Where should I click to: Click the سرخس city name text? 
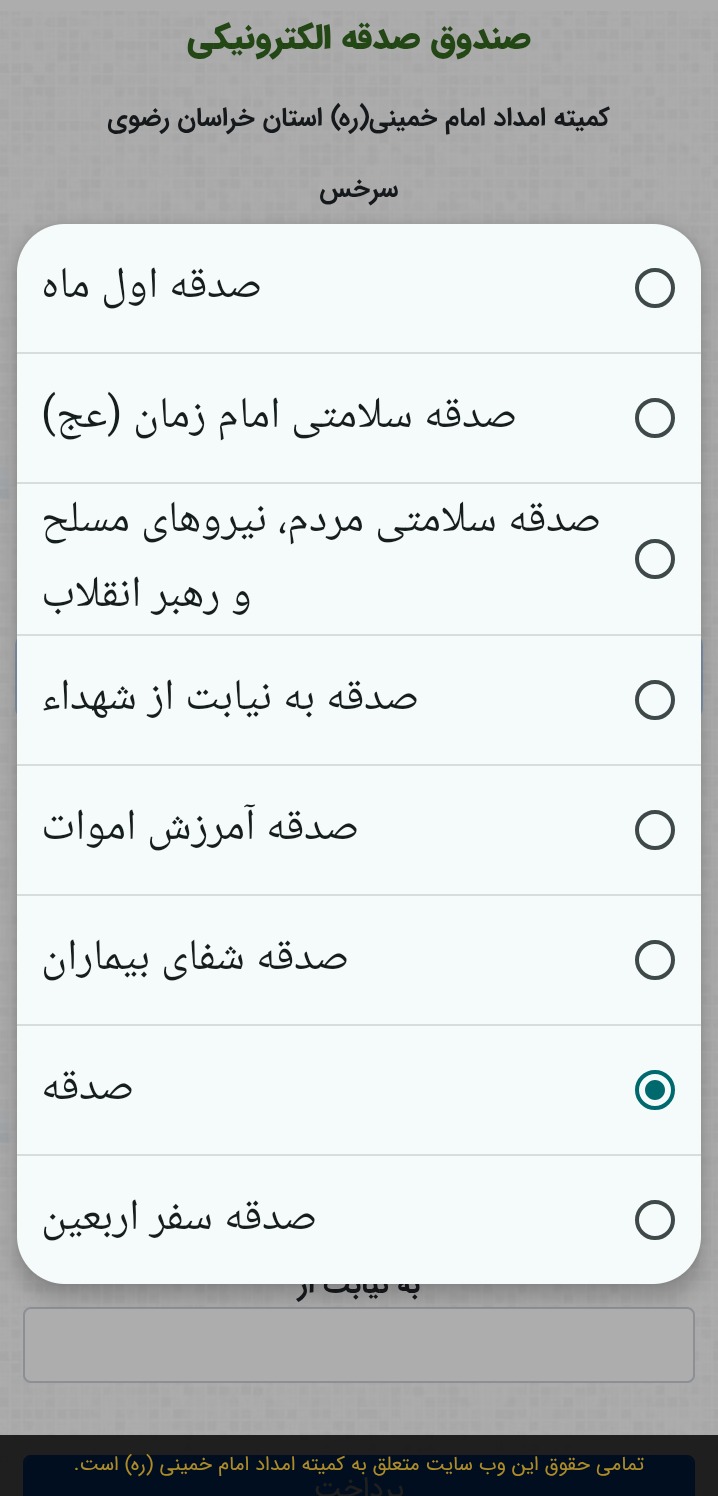coord(358,190)
